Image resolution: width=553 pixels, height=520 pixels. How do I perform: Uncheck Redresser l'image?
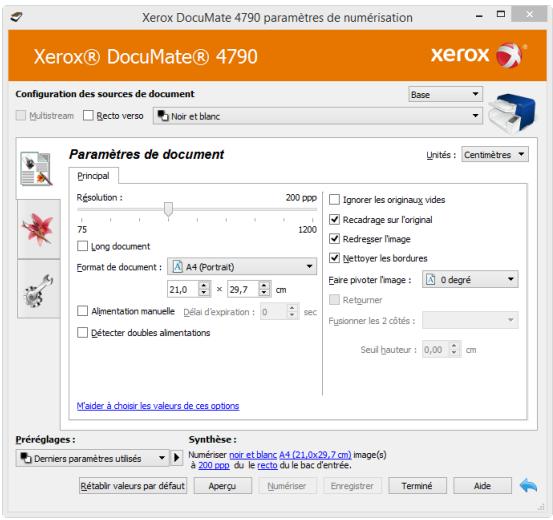tap(334, 239)
